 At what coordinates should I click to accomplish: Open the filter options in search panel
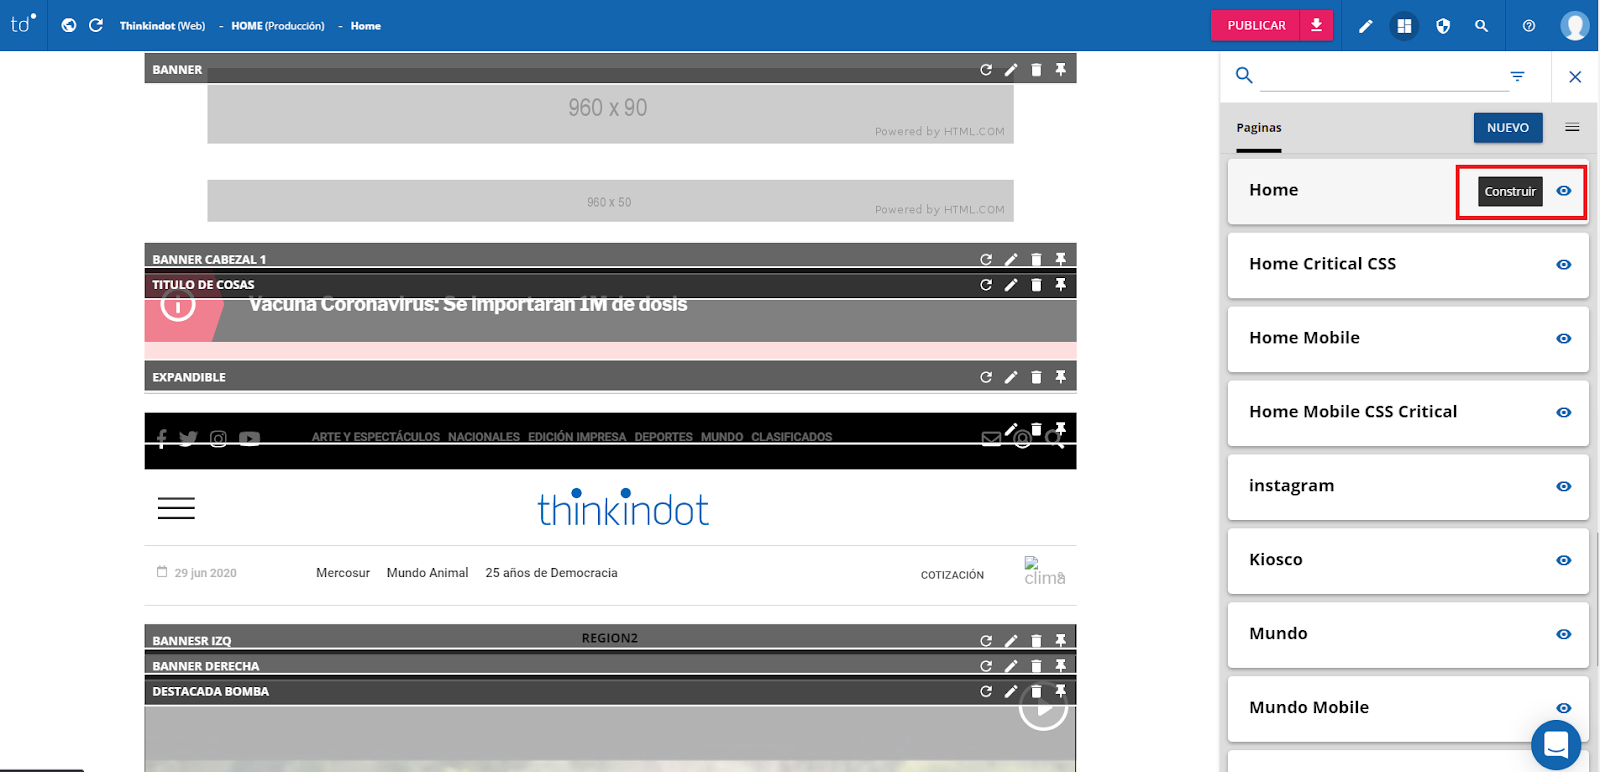[1517, 76]
